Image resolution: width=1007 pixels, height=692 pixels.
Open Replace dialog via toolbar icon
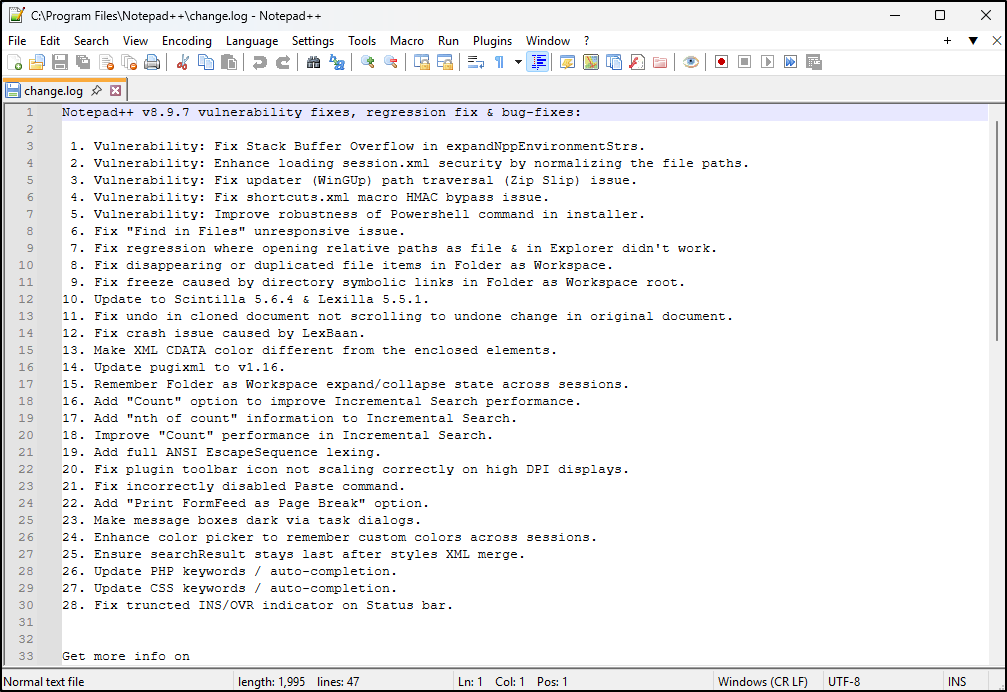click(x=337, y=62)
